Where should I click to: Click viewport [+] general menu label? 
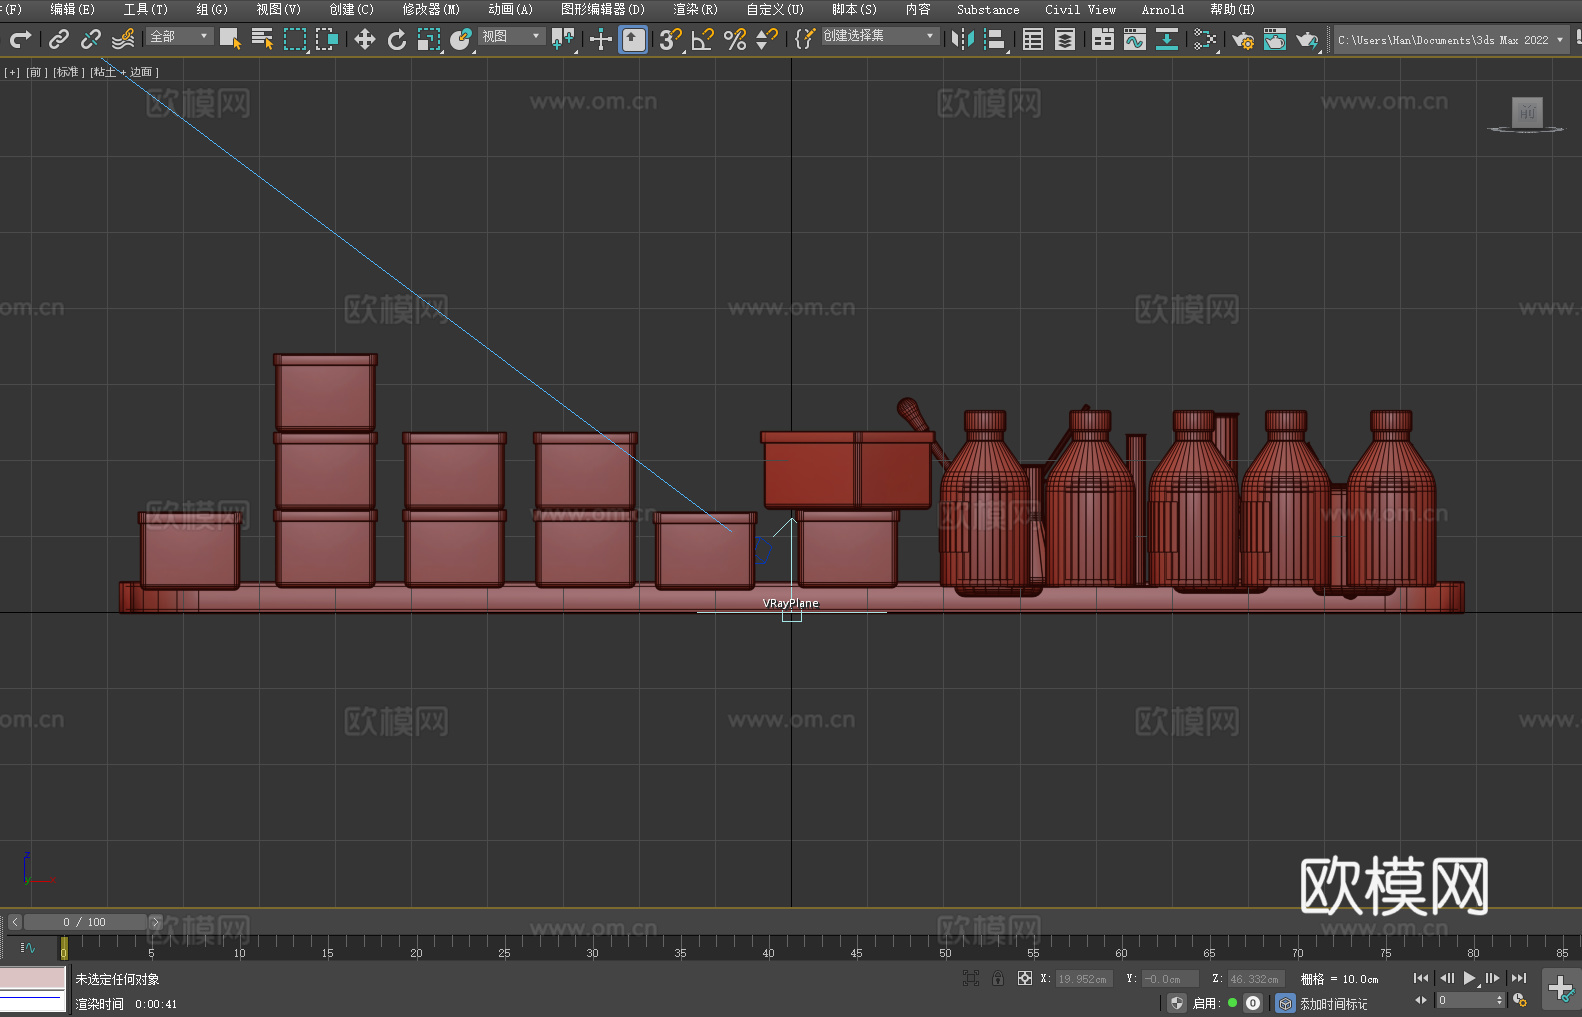click(12, 72)
